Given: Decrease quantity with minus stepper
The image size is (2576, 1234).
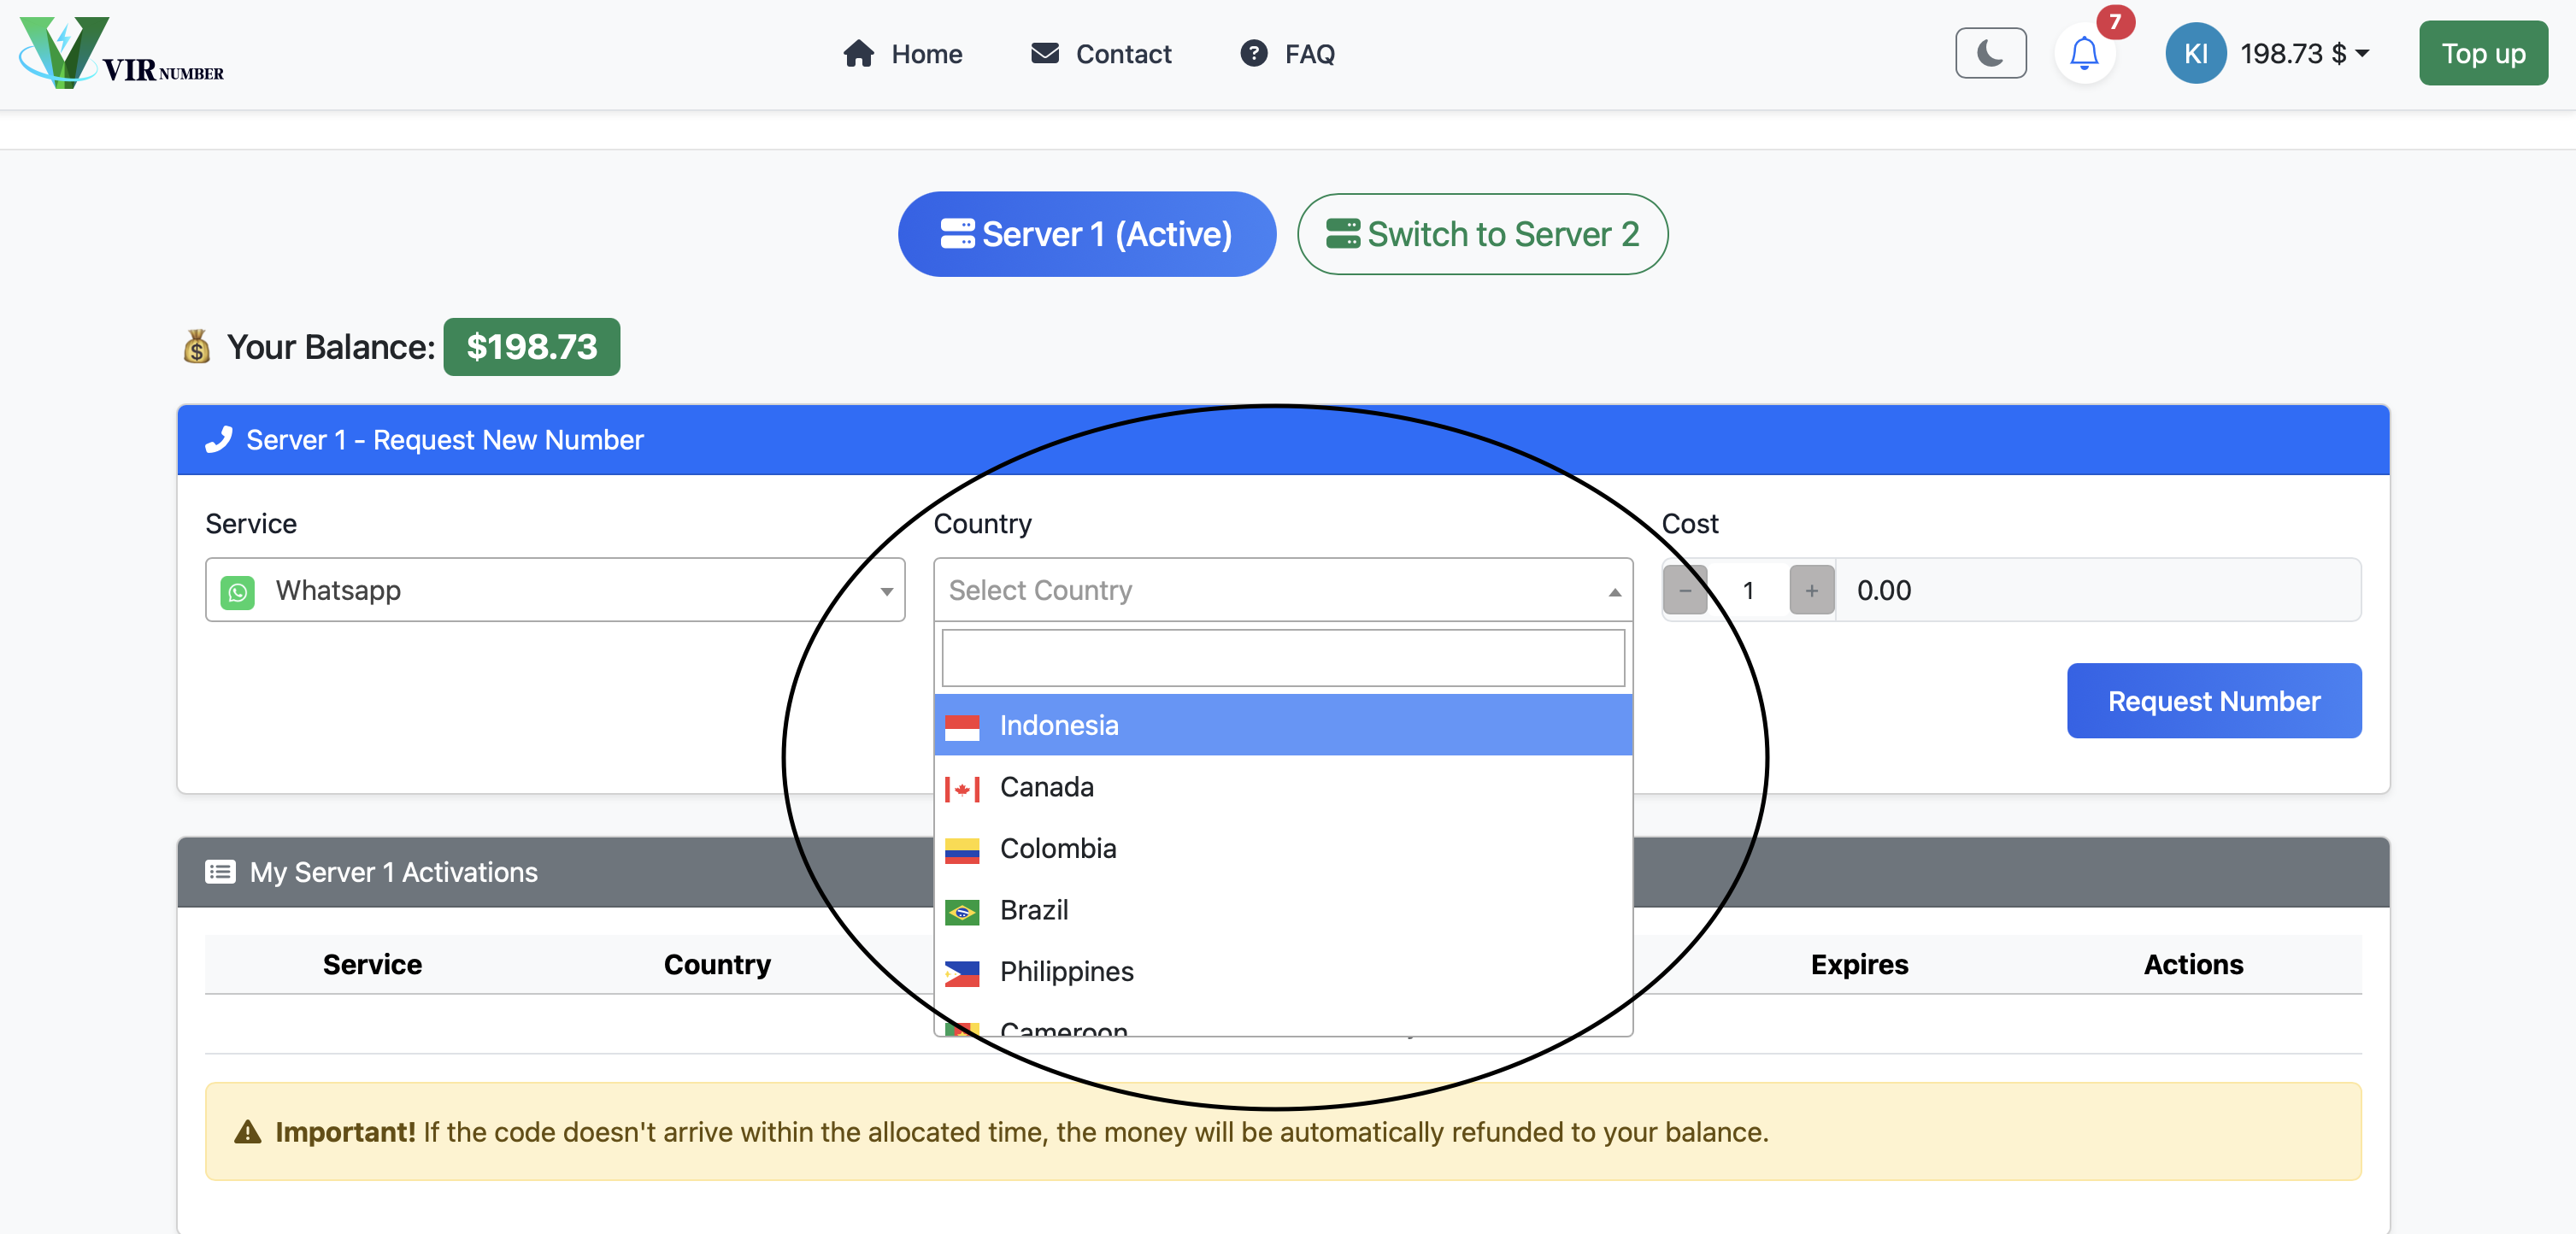Looking at the screenshot, I should coord(1685,591).
